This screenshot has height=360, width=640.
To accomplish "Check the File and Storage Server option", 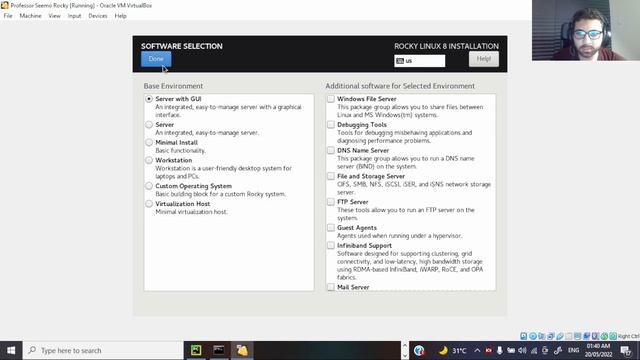I will coord(331,176).
